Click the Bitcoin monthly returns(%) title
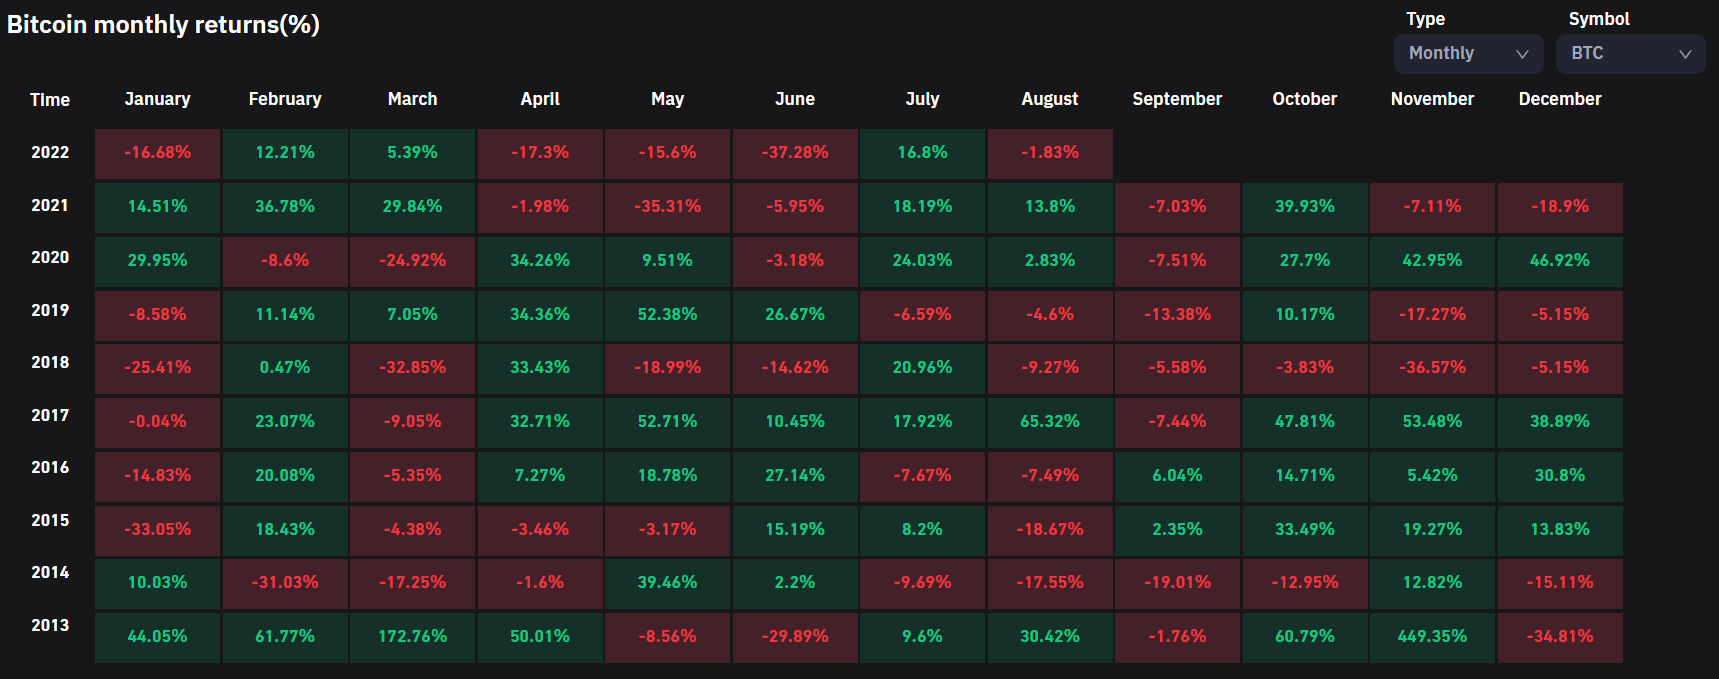 tap(163, 25)
